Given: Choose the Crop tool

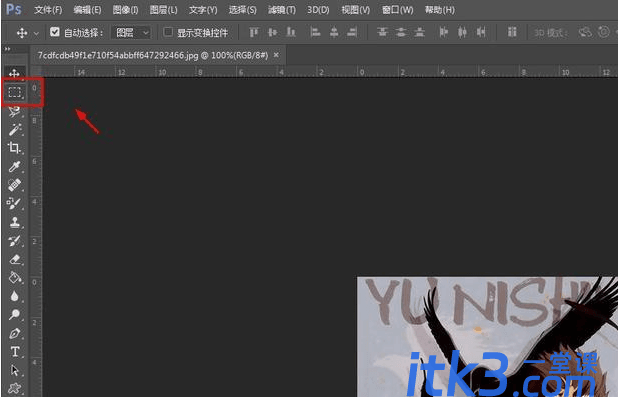Looking at the screenshot, I should click(x=15, y=148).
